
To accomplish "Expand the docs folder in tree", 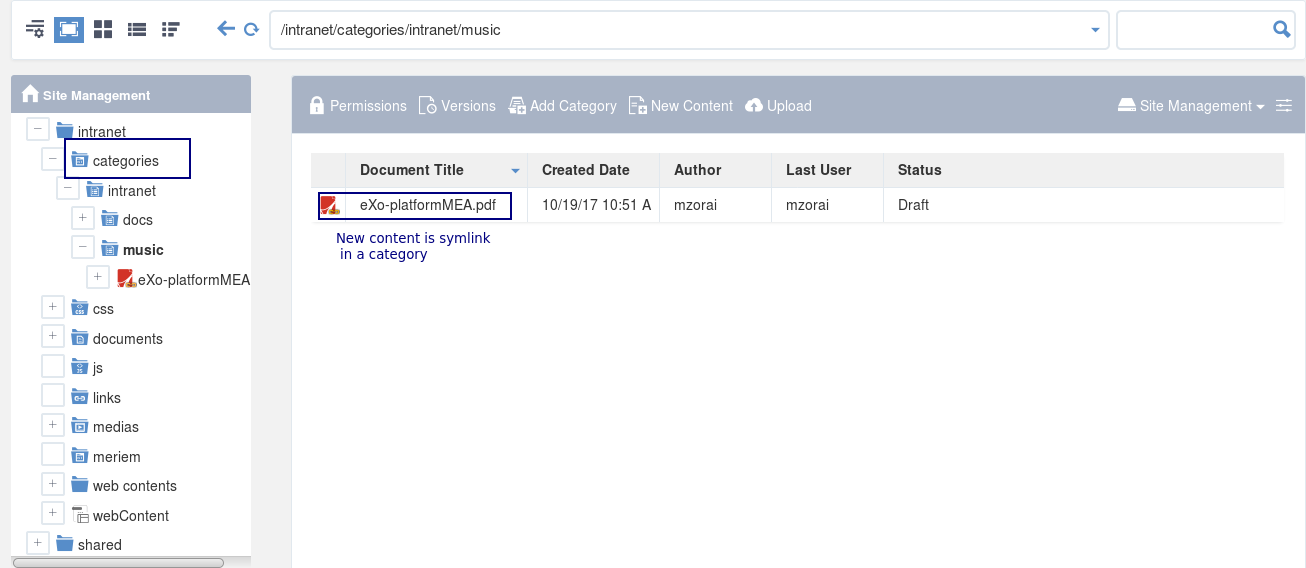I will 84,219.
